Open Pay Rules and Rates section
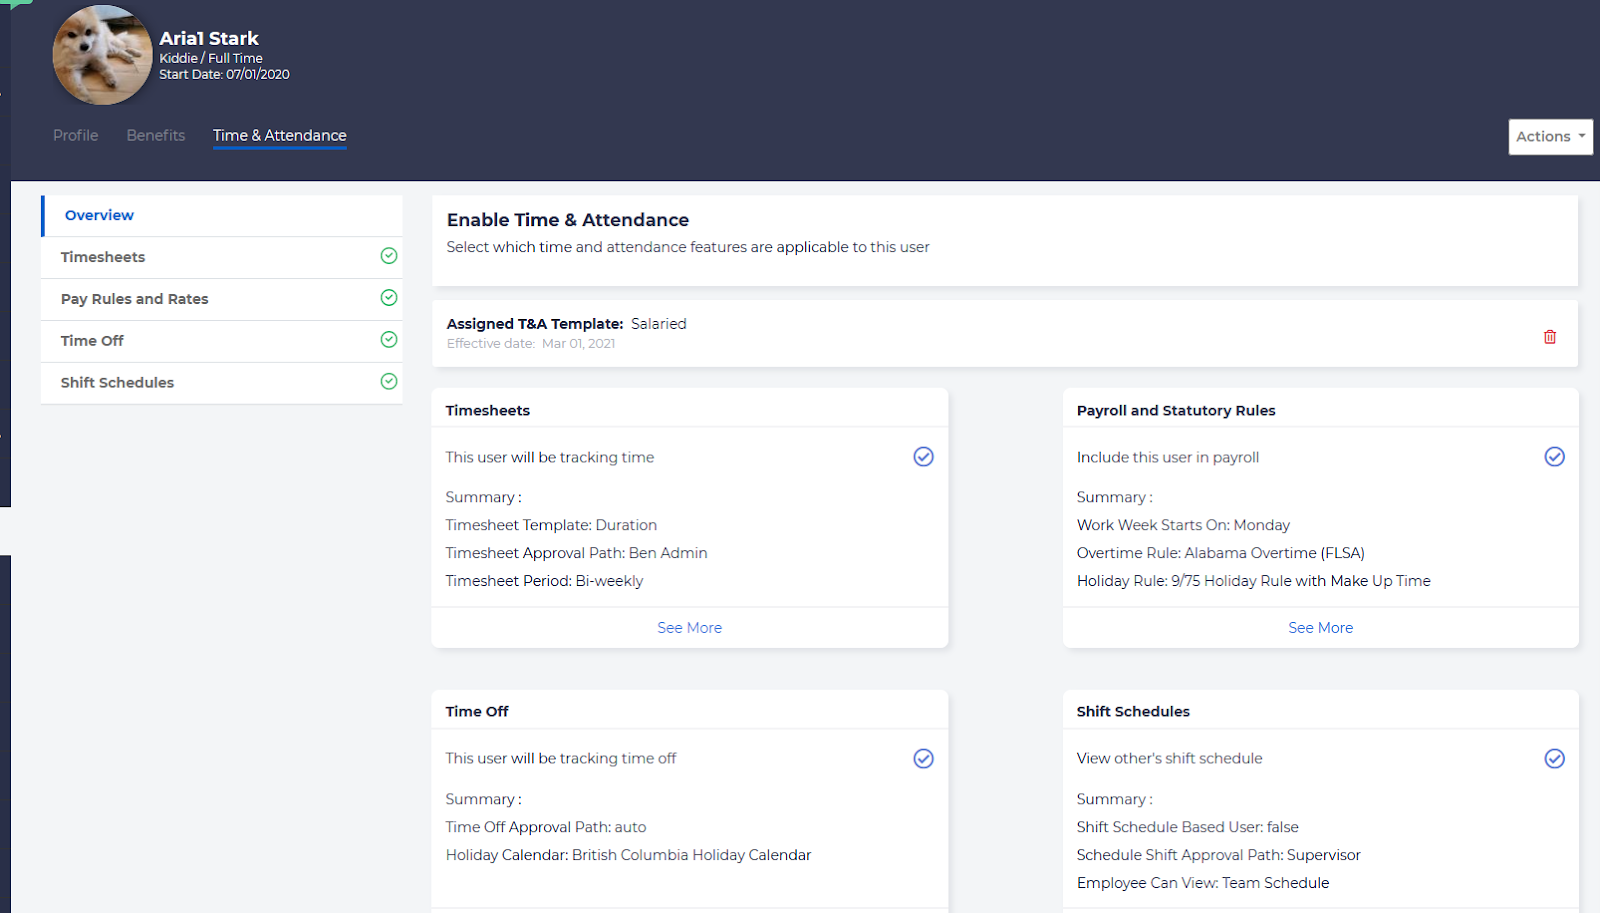1600x913 pixels. [134, 299]
